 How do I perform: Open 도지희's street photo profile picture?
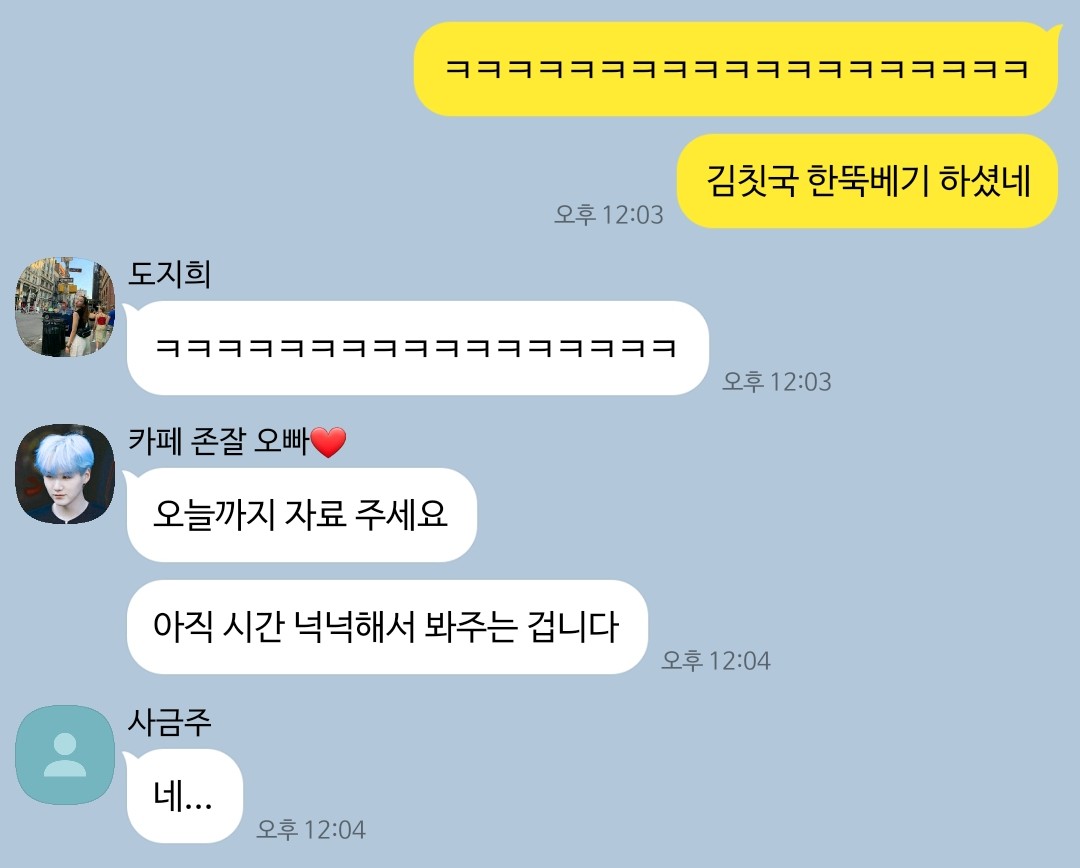[x=65, y=307]
